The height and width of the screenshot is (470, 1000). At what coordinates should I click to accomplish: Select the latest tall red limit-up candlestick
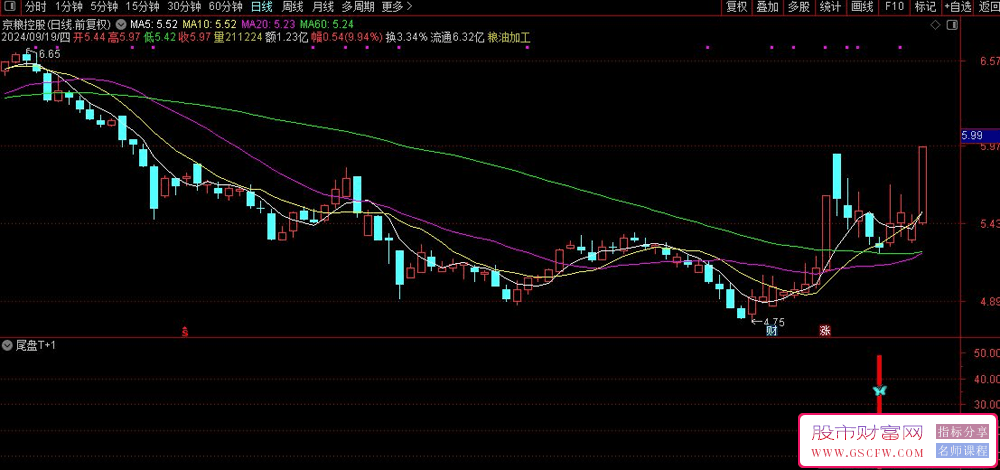point(923,184)
